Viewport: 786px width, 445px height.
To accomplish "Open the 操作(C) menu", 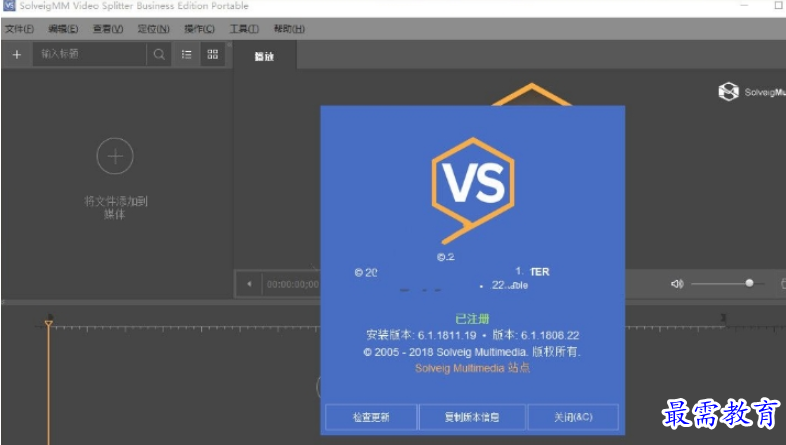I will coord(199,29).
